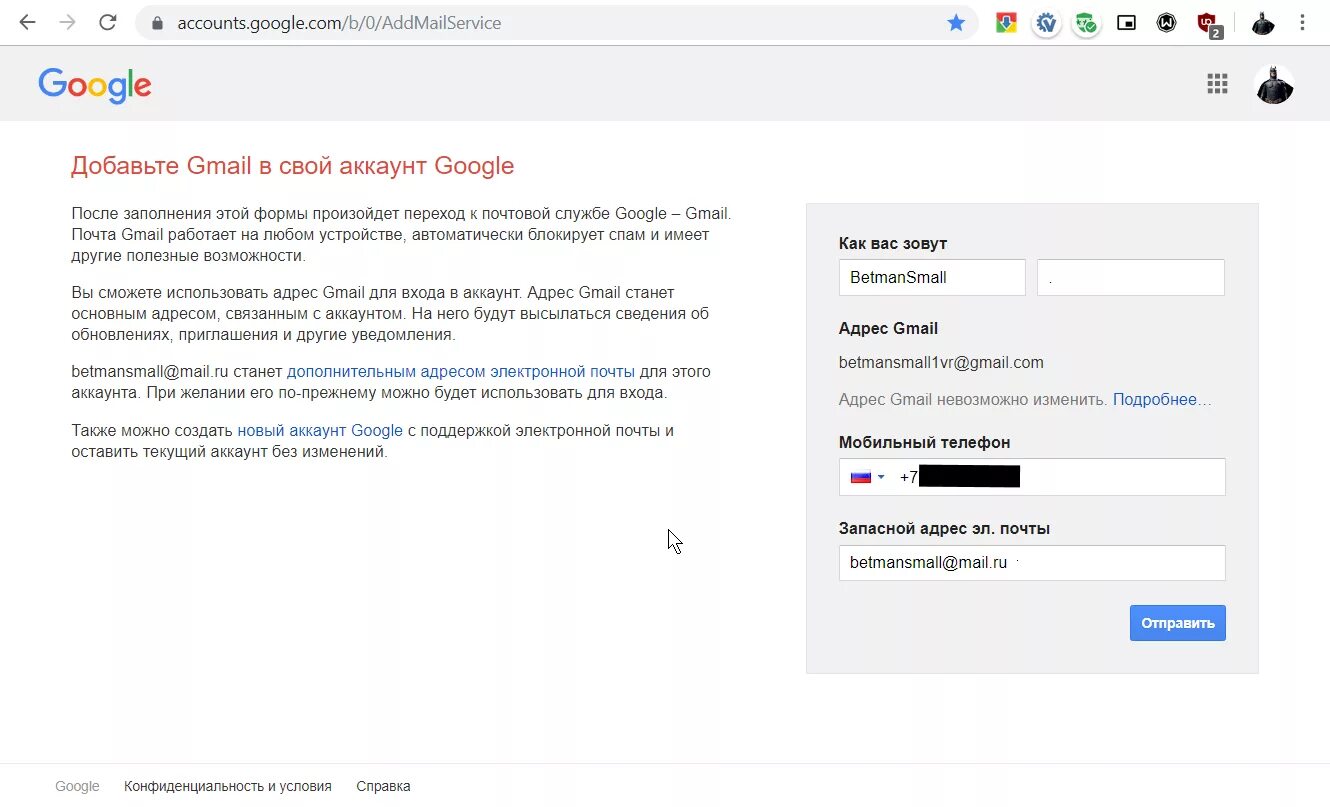
Task: Open the blue gear V extension
Action: tap(1047, 22)
